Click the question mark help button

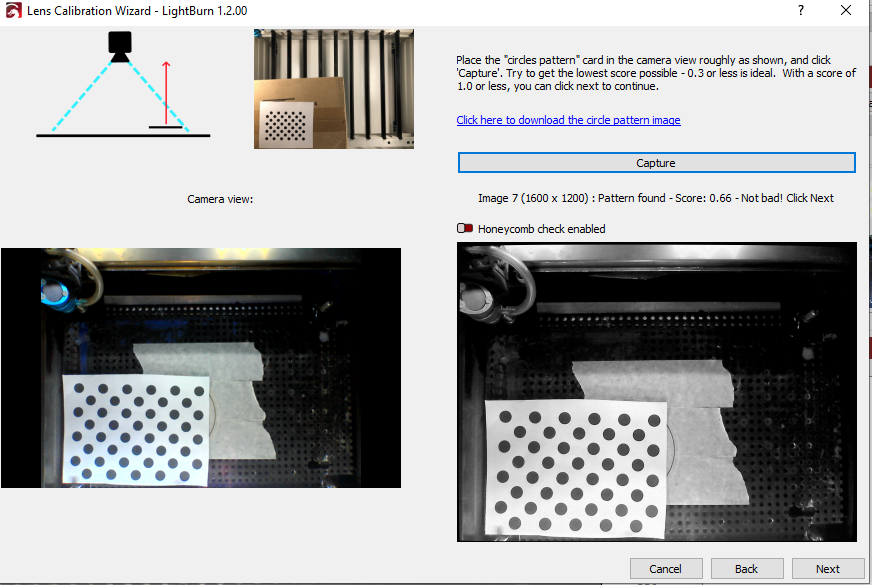pos(801,10)
